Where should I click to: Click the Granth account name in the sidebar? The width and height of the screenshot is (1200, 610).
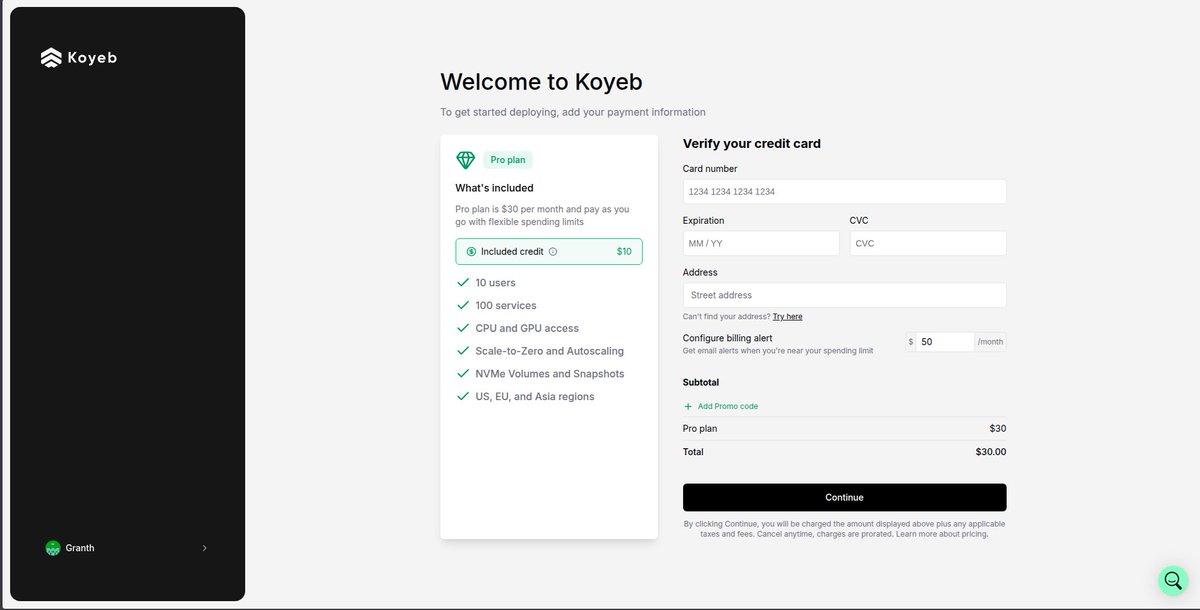[80, 548]
